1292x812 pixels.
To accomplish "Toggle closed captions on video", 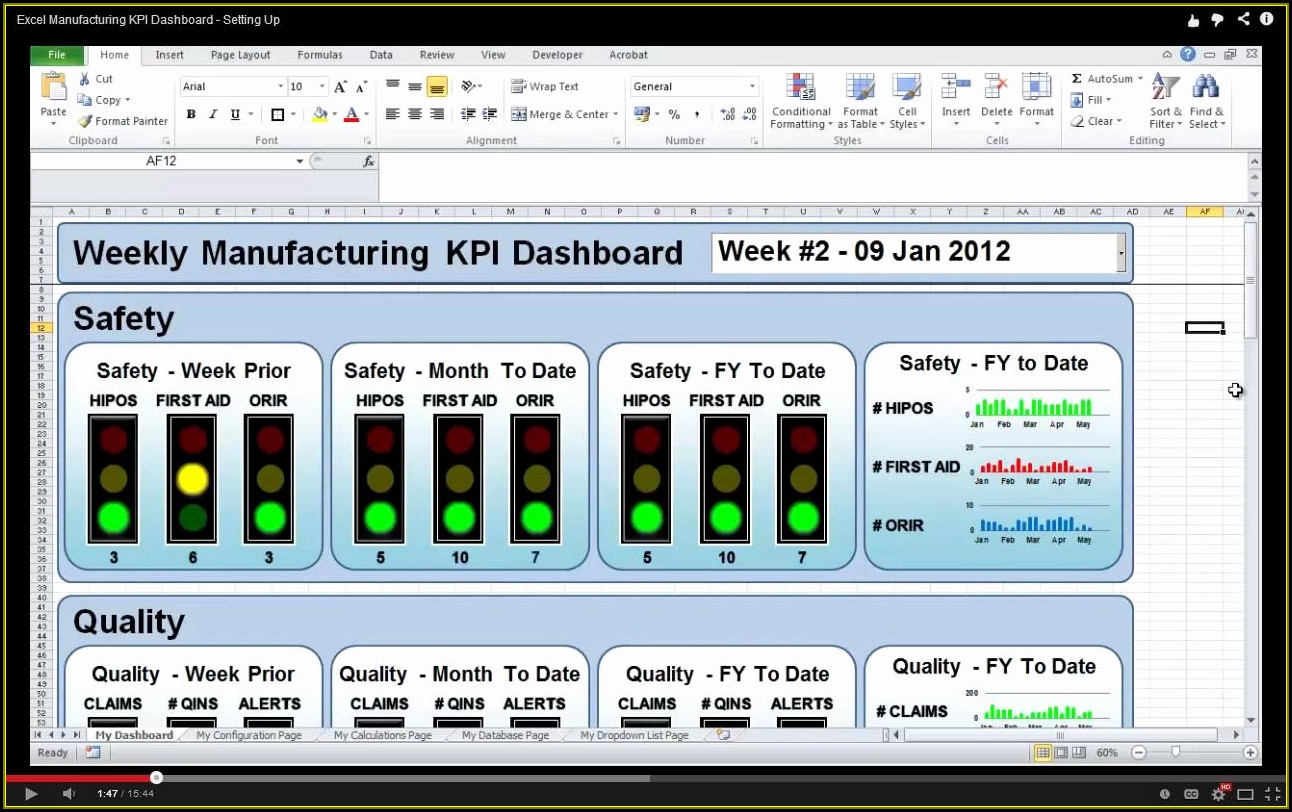I will (x=1191, y=794).
